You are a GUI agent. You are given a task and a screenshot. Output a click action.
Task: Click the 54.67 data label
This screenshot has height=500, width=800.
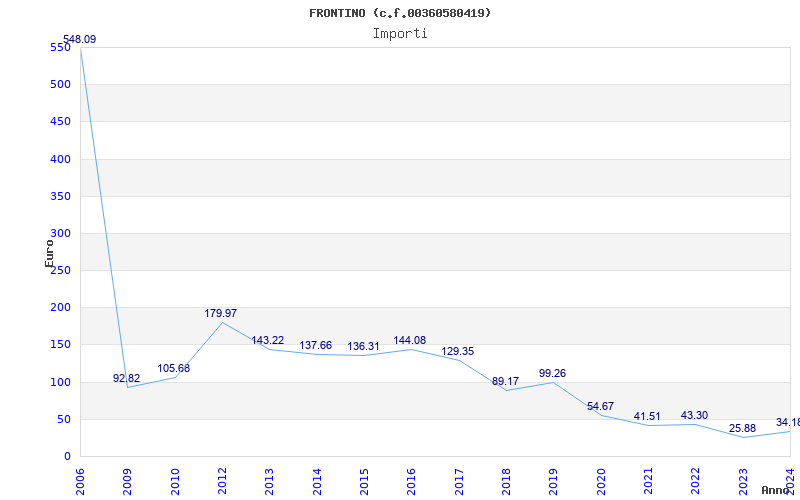[x=600, y=406]
